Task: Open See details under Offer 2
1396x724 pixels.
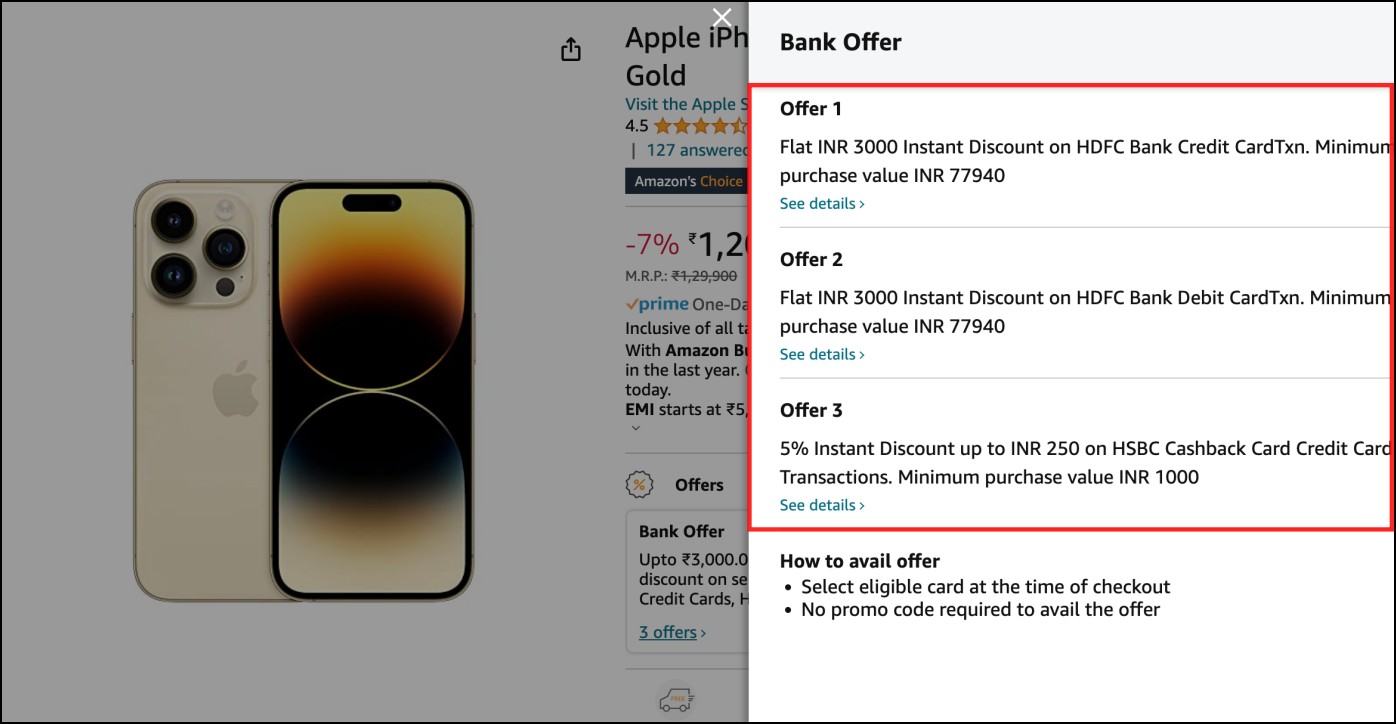Action: pos(822,354)
